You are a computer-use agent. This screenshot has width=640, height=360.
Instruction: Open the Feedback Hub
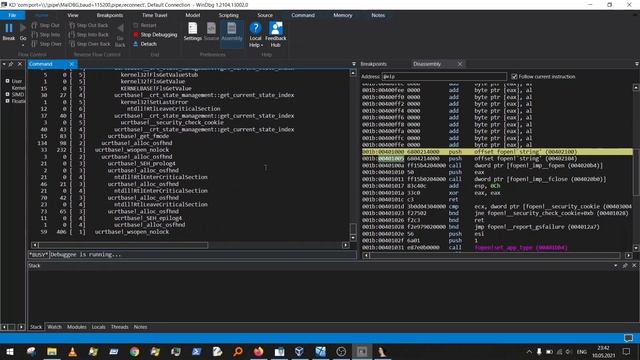276,35
